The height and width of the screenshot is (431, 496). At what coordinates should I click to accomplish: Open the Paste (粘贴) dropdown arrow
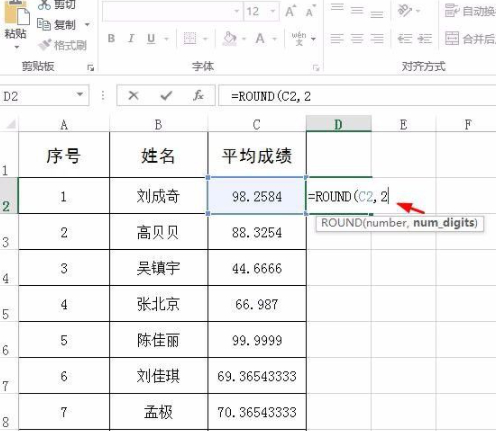pos(16,48)
